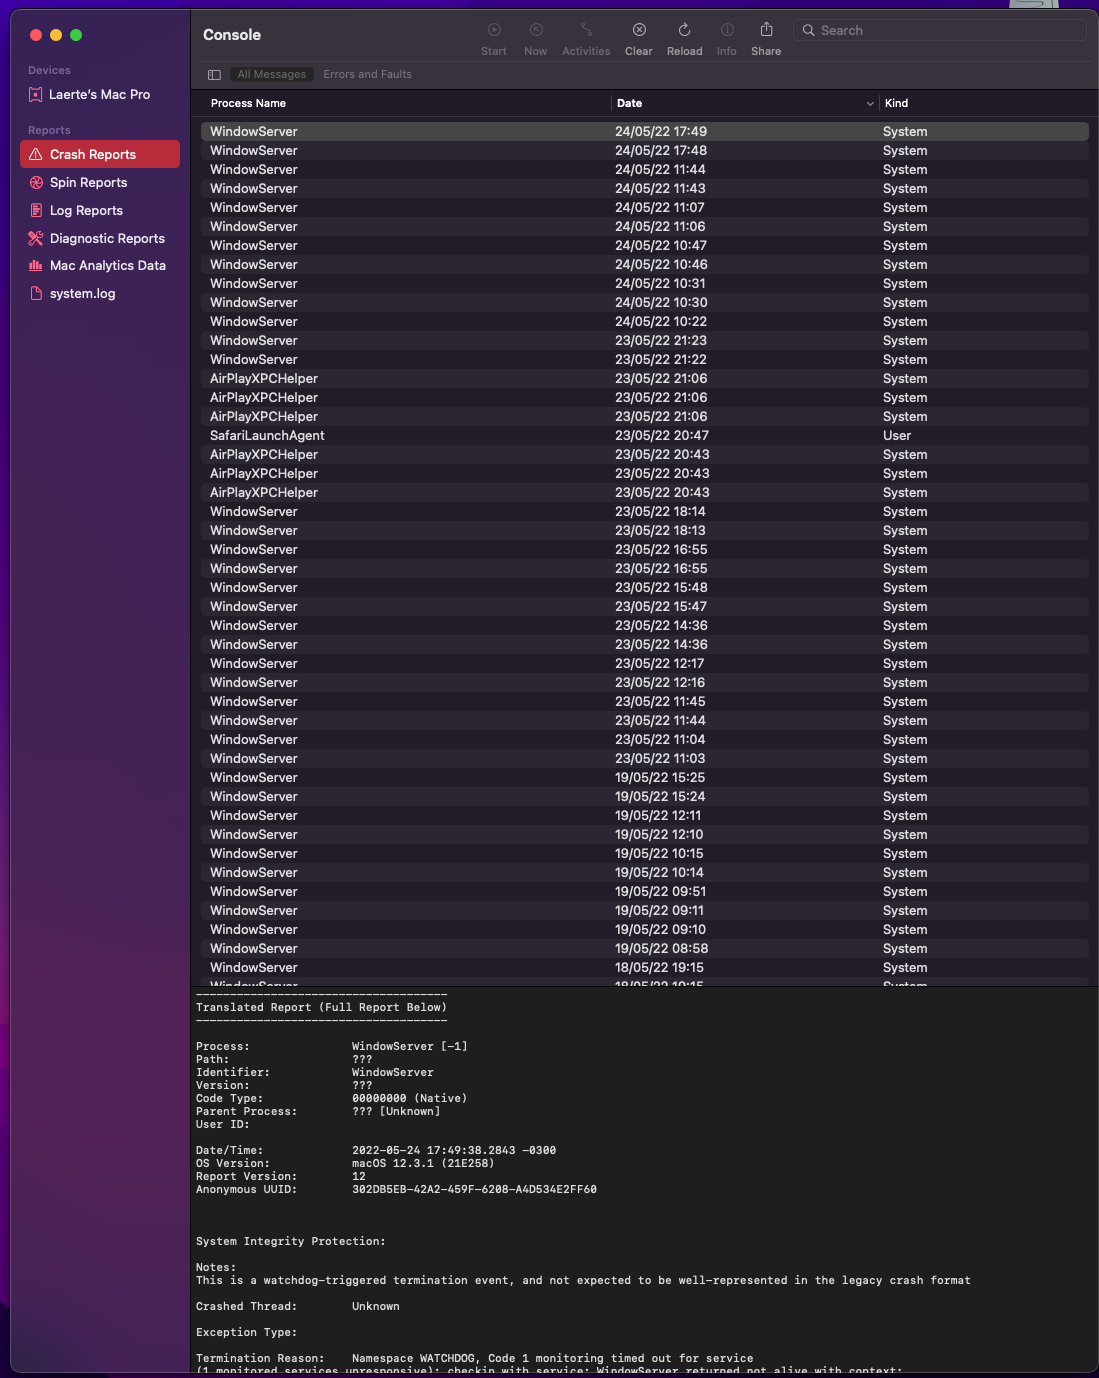1099x1378 pixels.
Task: Click the Mac Analytics Data chart icon
Action: (x=36, y=265)
